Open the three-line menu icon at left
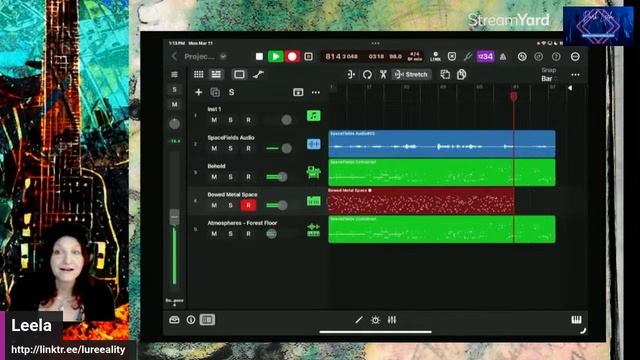The height and width of the screenshot is (360, 640). point(174,74)
